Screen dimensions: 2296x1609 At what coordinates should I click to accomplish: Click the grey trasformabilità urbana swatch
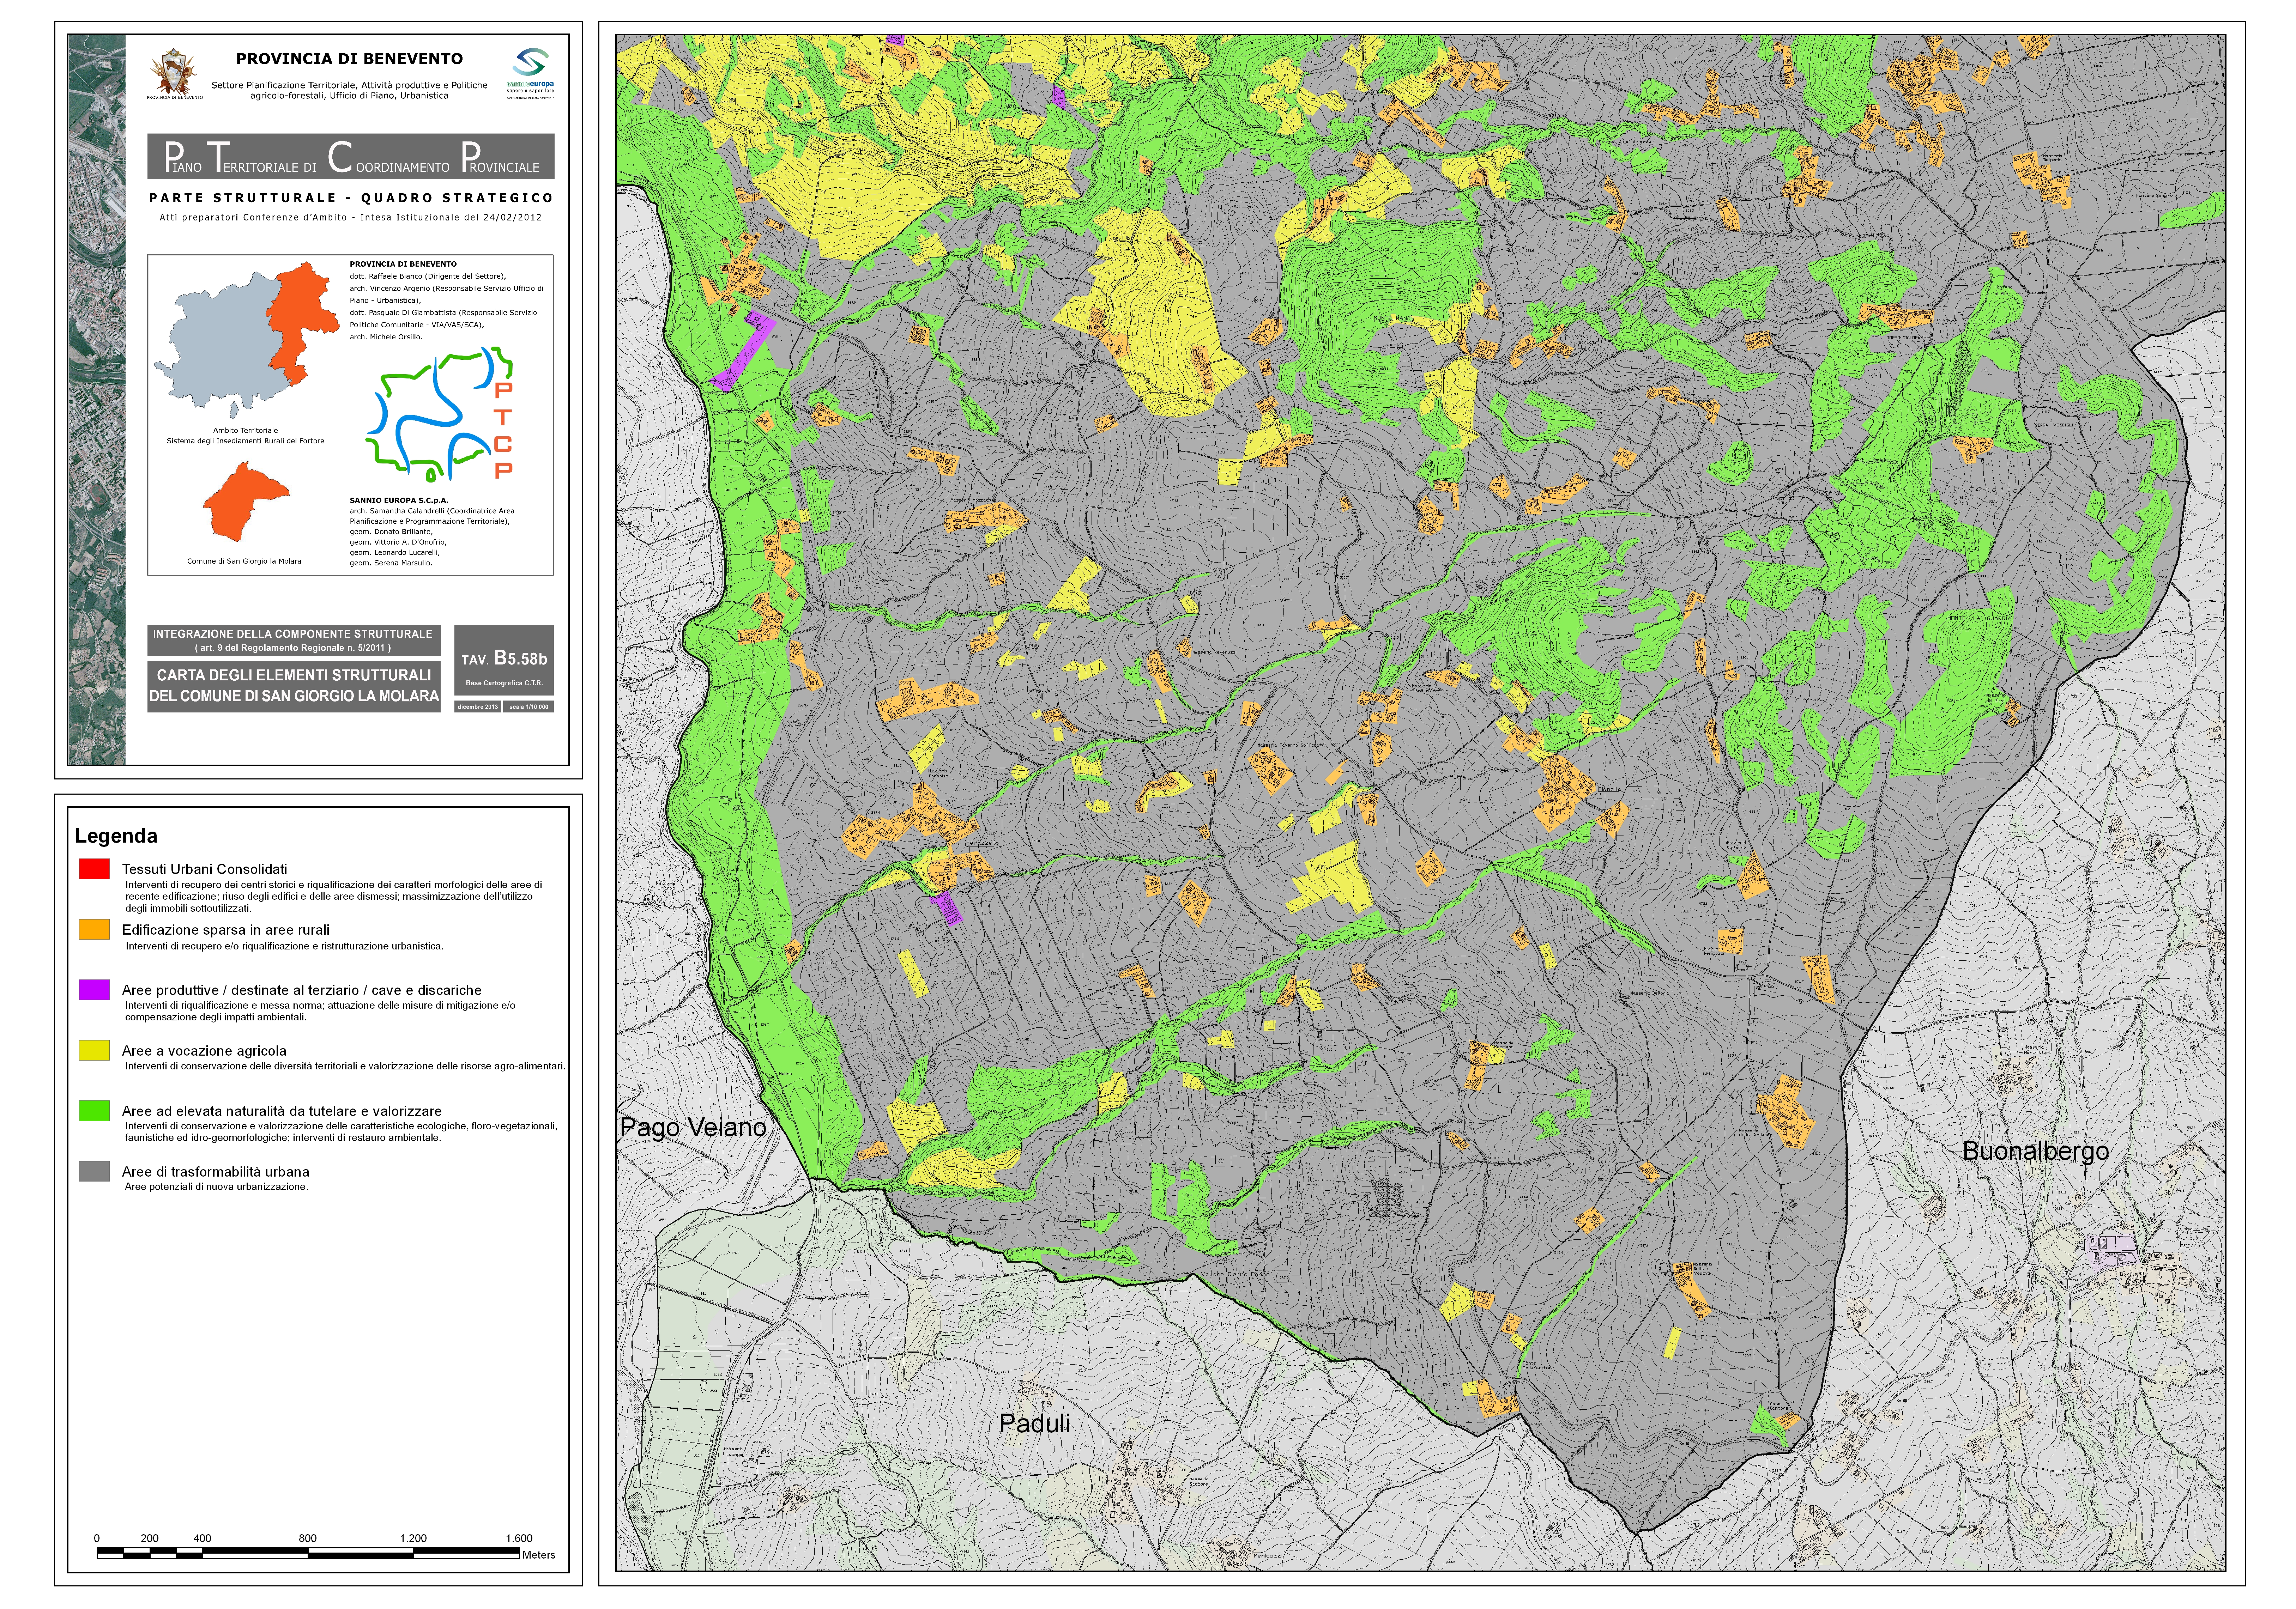[x=94, y=1171]
